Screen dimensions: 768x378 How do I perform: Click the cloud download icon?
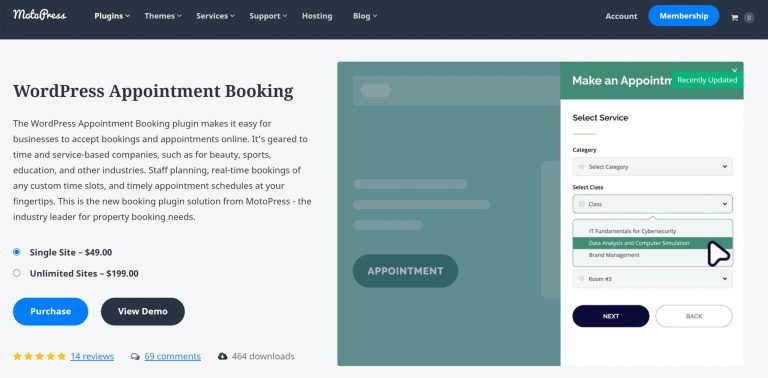(222, 356)
